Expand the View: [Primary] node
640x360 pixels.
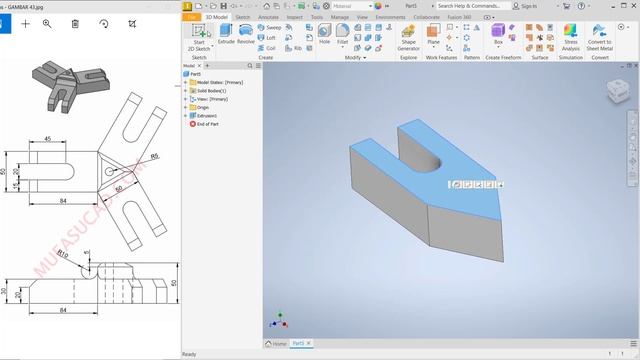(186, 99)
